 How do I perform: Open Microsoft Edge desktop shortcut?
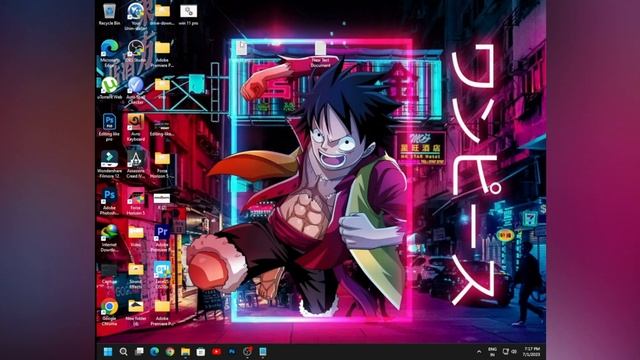click(x=109, y=53)
